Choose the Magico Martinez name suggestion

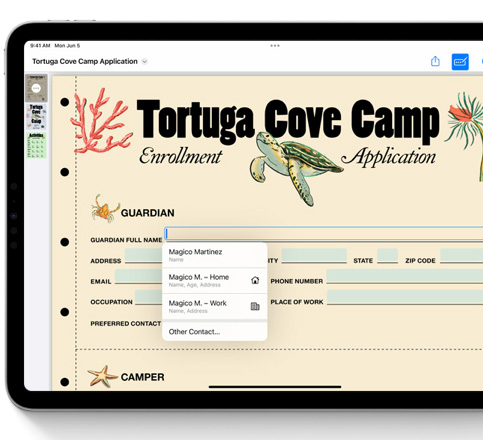tap(215, 255)
